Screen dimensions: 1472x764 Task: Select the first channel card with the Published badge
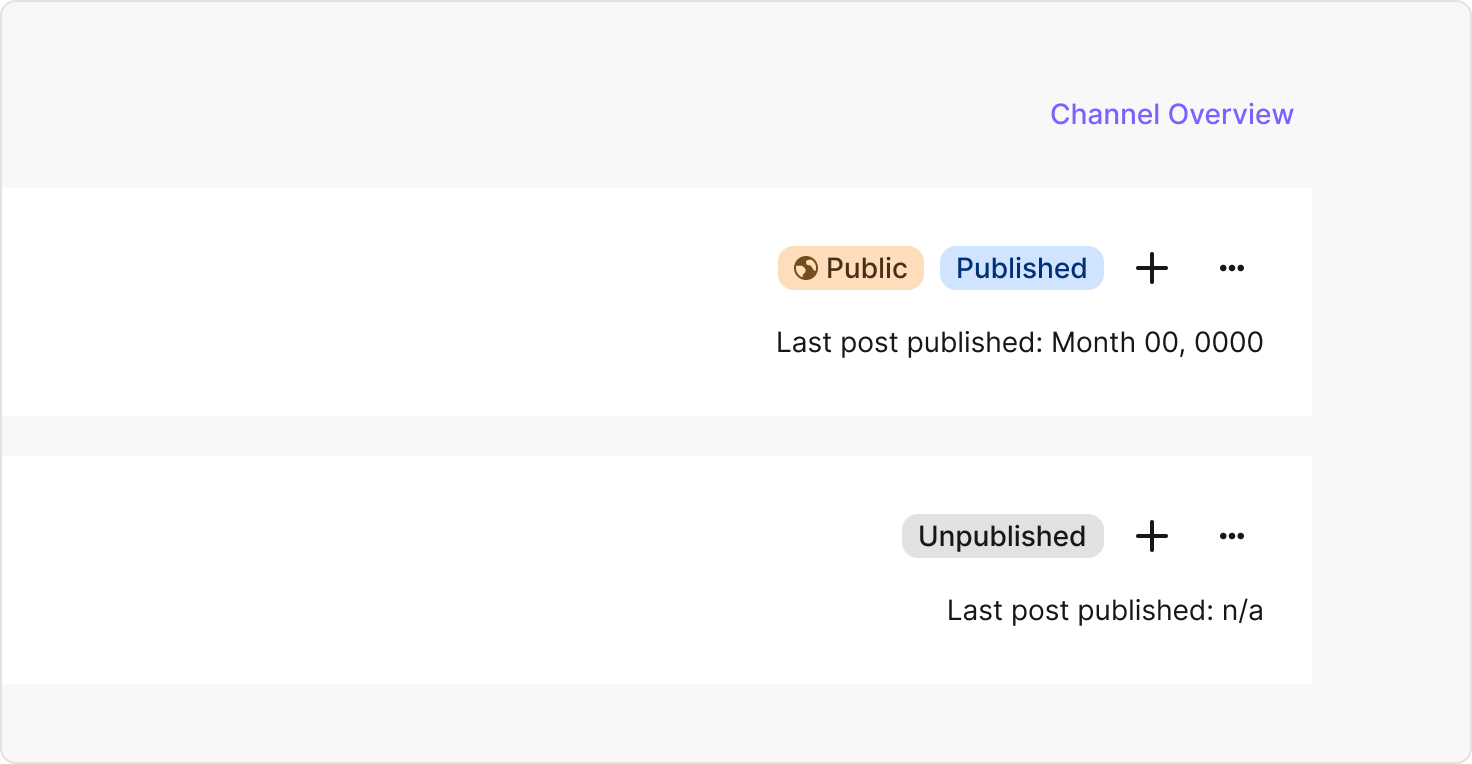click(656, 302)
